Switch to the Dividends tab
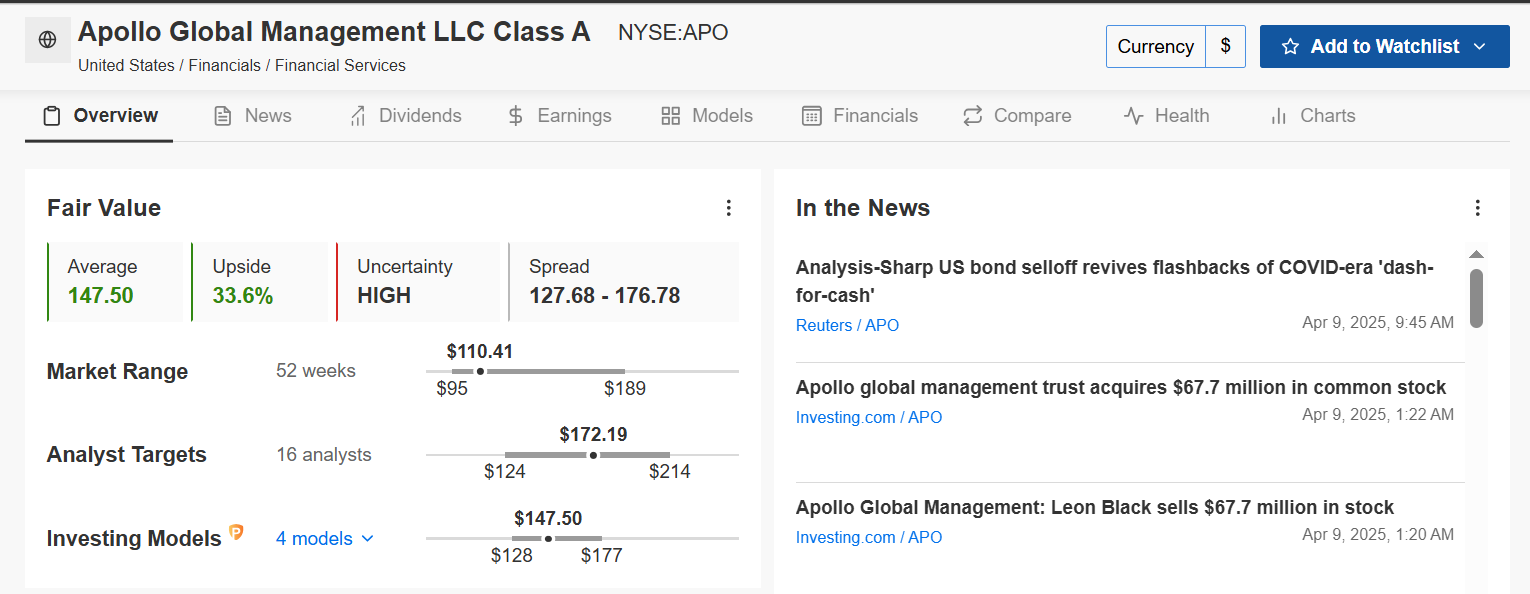Image resolution: width=1530 pixels, height=594 pixels. [405, 116]
